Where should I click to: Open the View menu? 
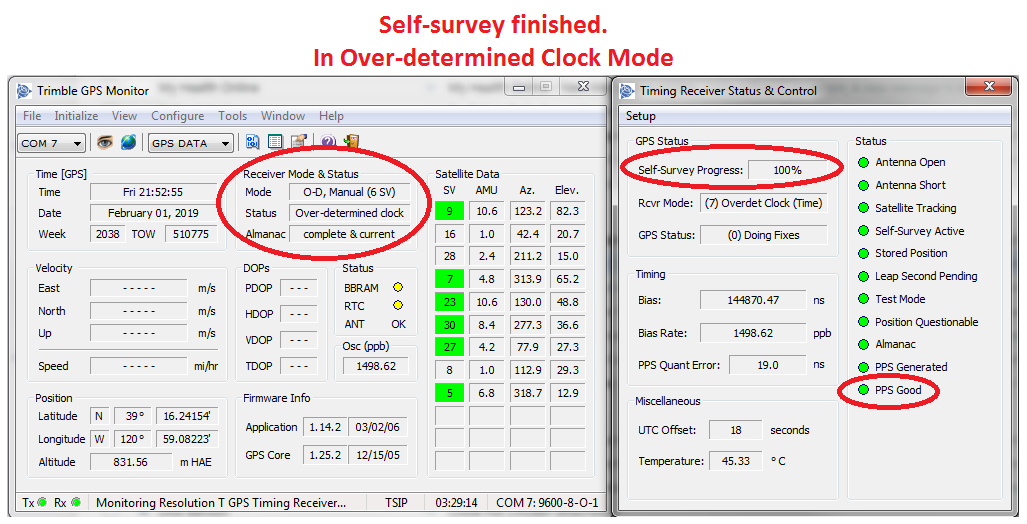click(124, 116)
